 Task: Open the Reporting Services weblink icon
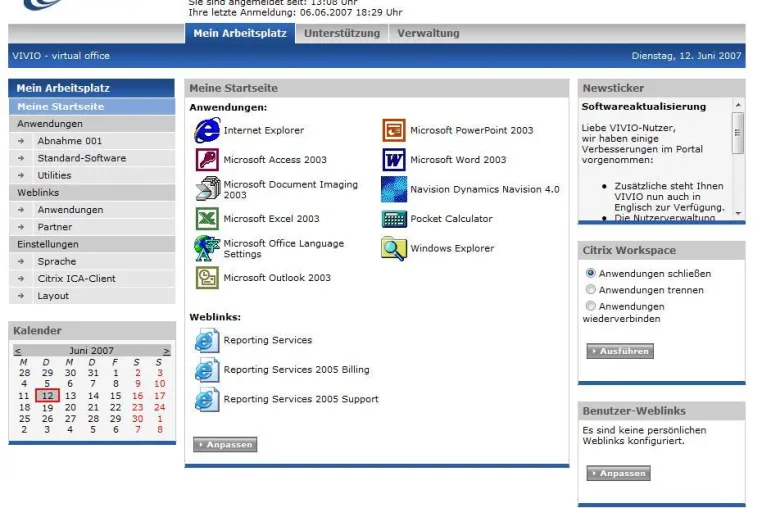(207, 340)
